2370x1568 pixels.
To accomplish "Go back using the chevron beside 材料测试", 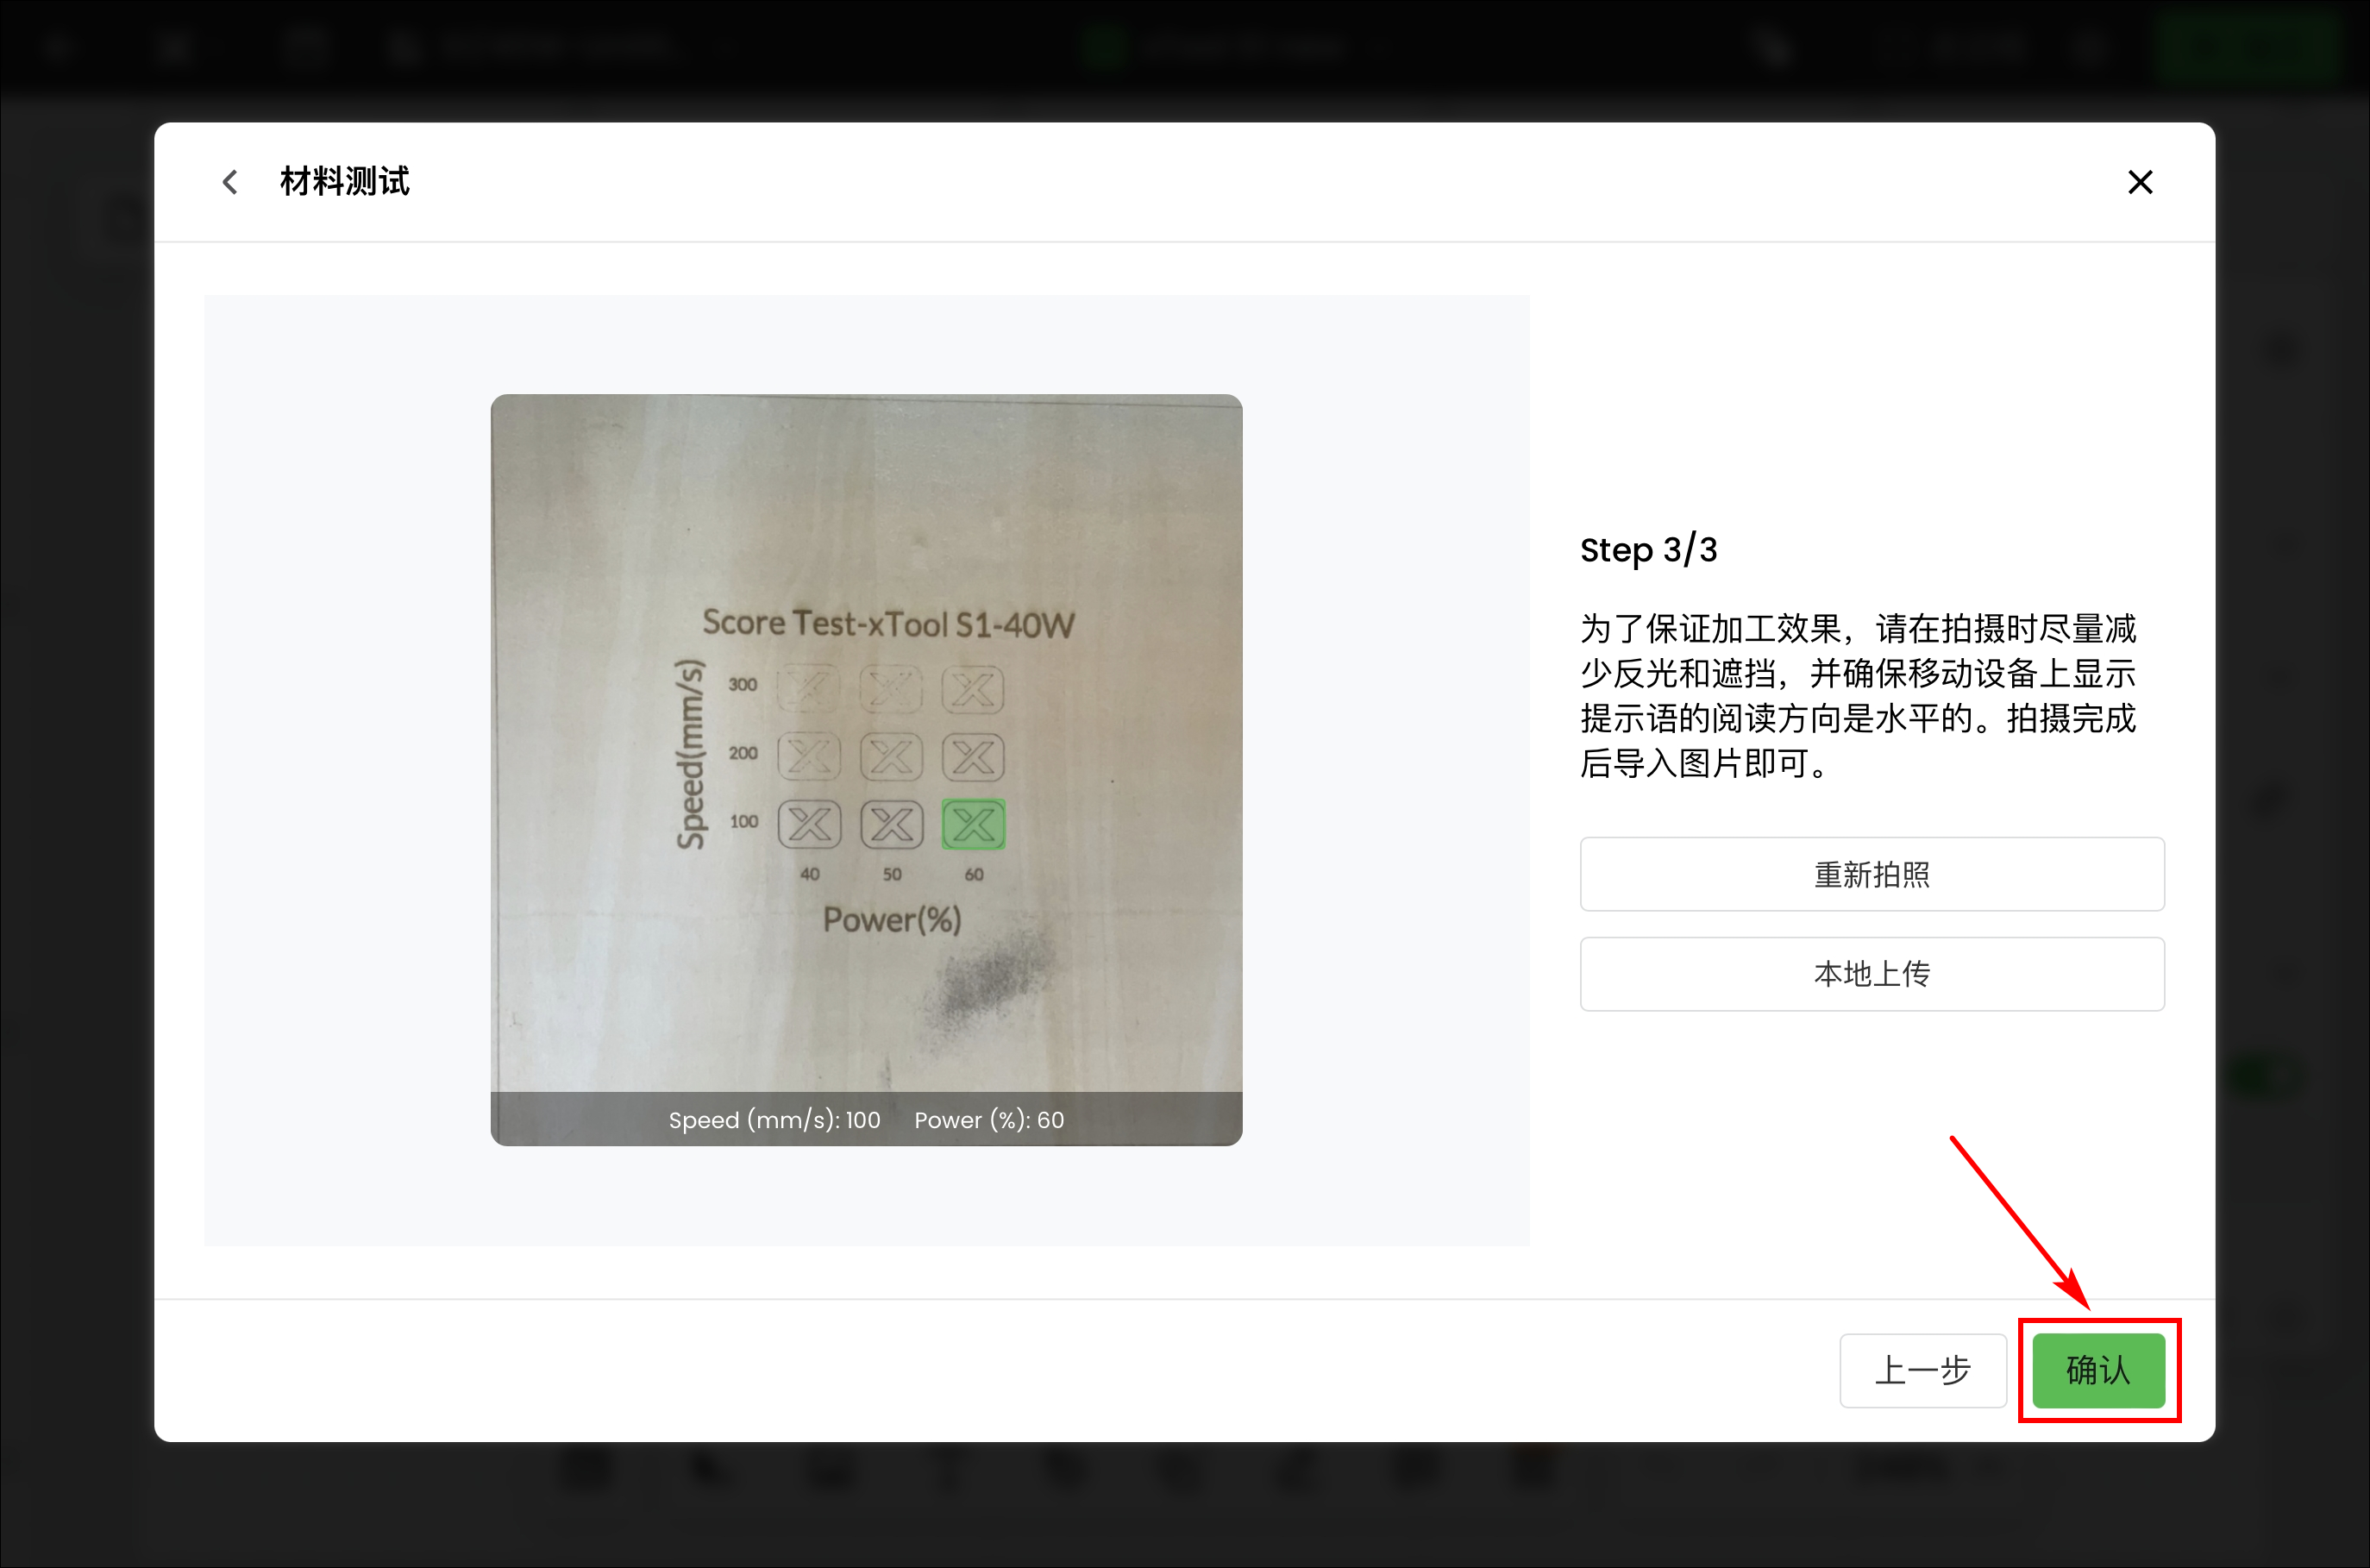I will (x=230, y=182).
